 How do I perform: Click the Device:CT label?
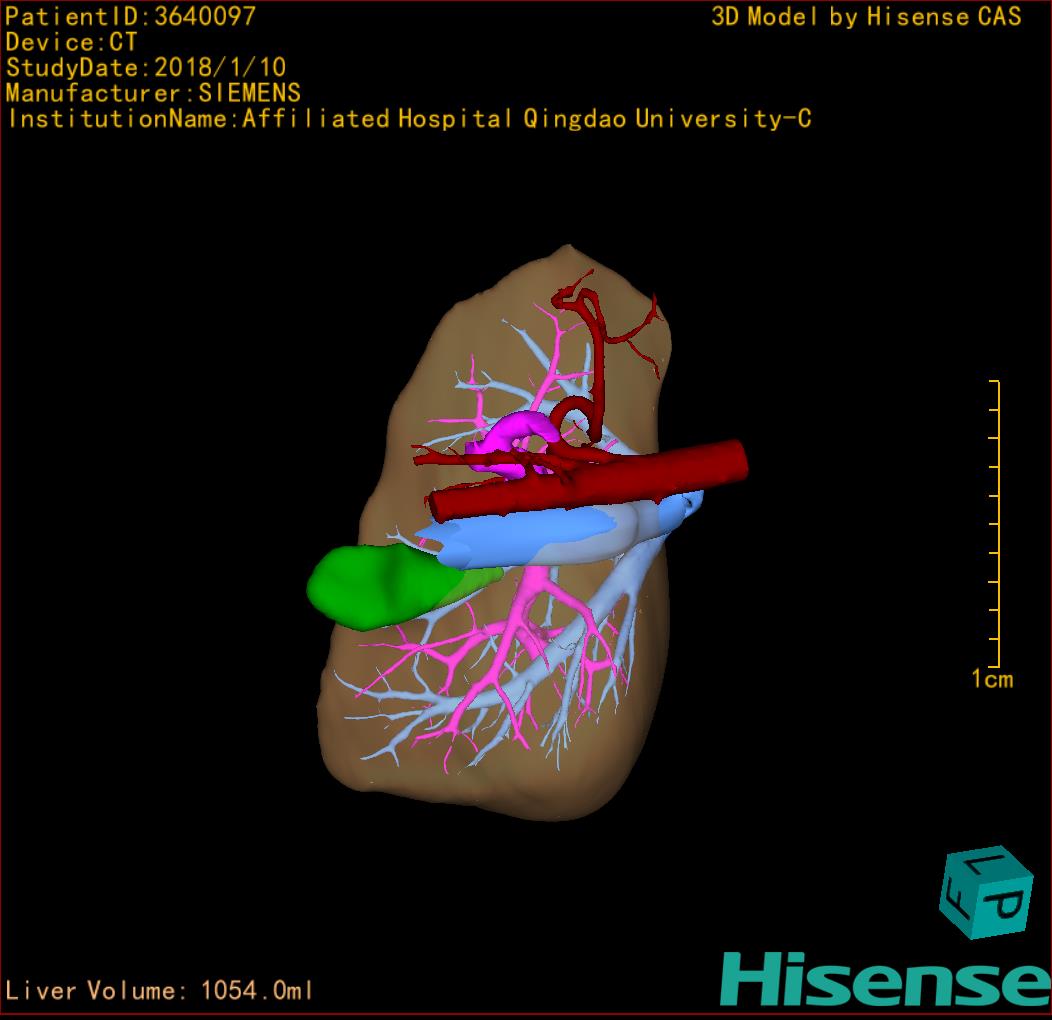click(x=71, y=42)
